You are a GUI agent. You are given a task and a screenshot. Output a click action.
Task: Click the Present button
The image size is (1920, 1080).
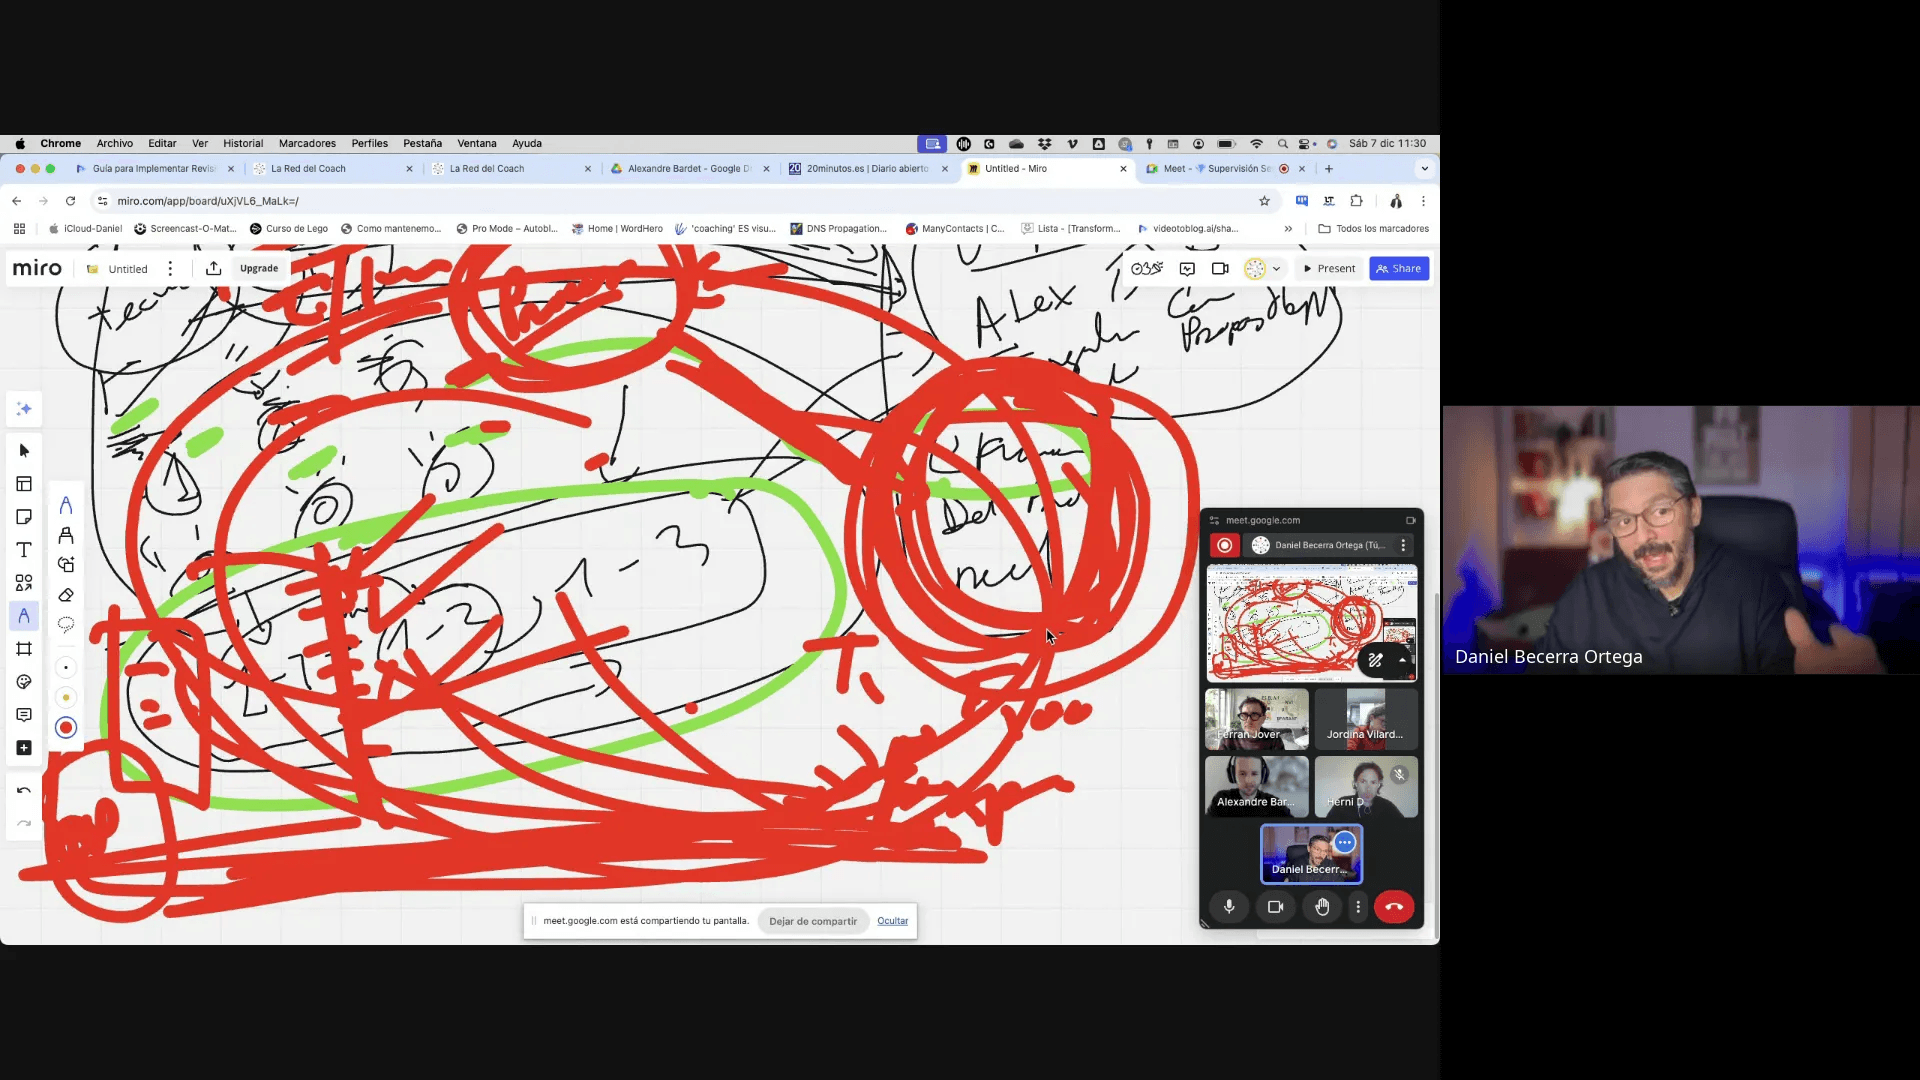(x=1329, y=269)
